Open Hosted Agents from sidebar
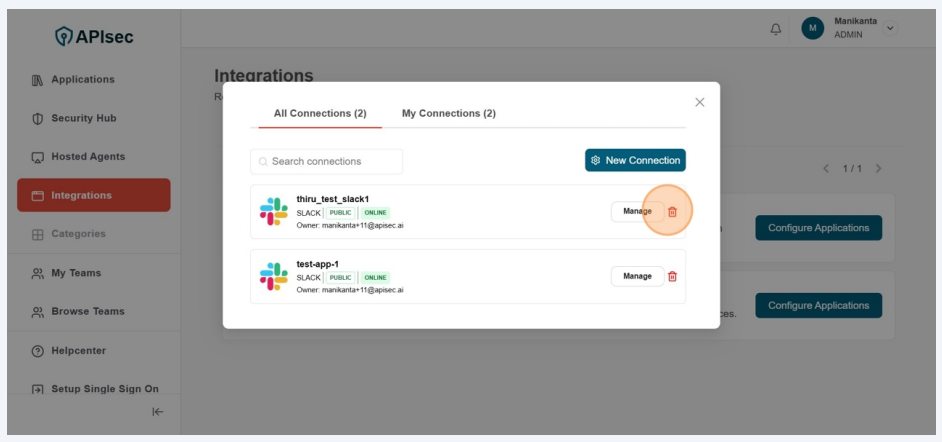 pos(88,157)
